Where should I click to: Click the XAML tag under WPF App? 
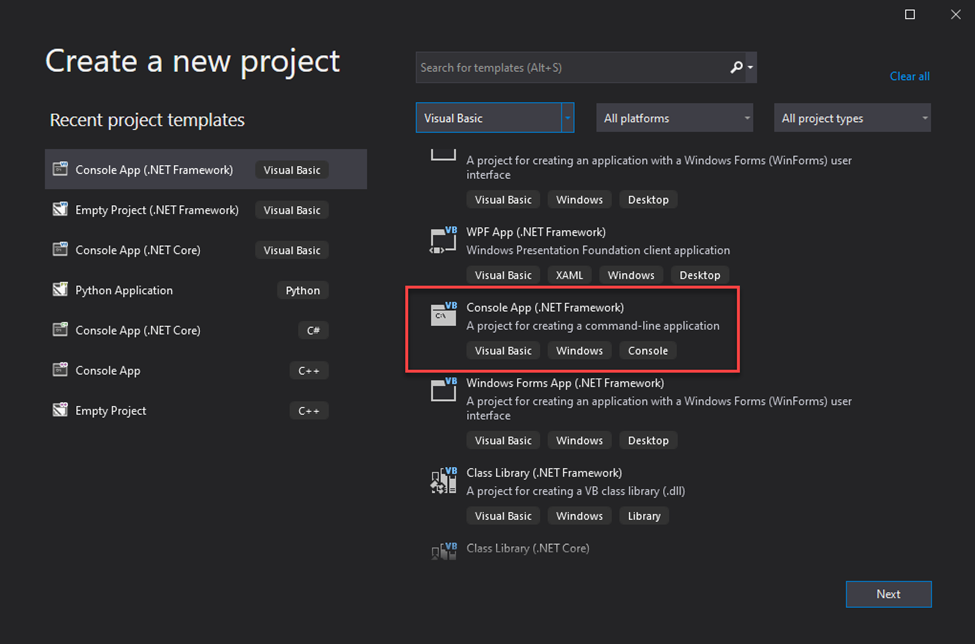[x=569, y=275]
